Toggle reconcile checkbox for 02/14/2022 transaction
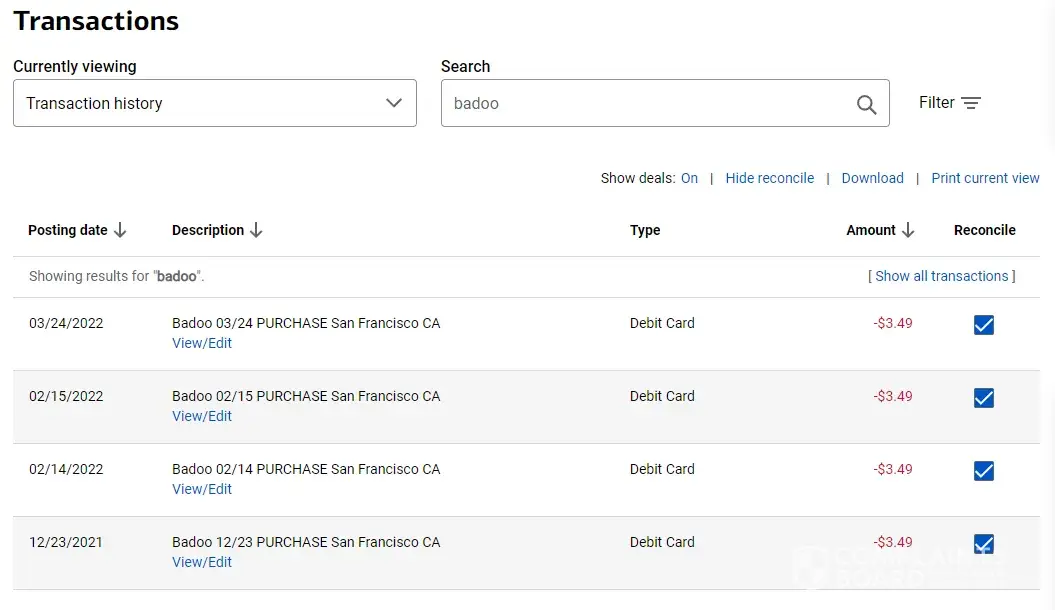Screen dimensions: 1055x610 pos(984,471)
